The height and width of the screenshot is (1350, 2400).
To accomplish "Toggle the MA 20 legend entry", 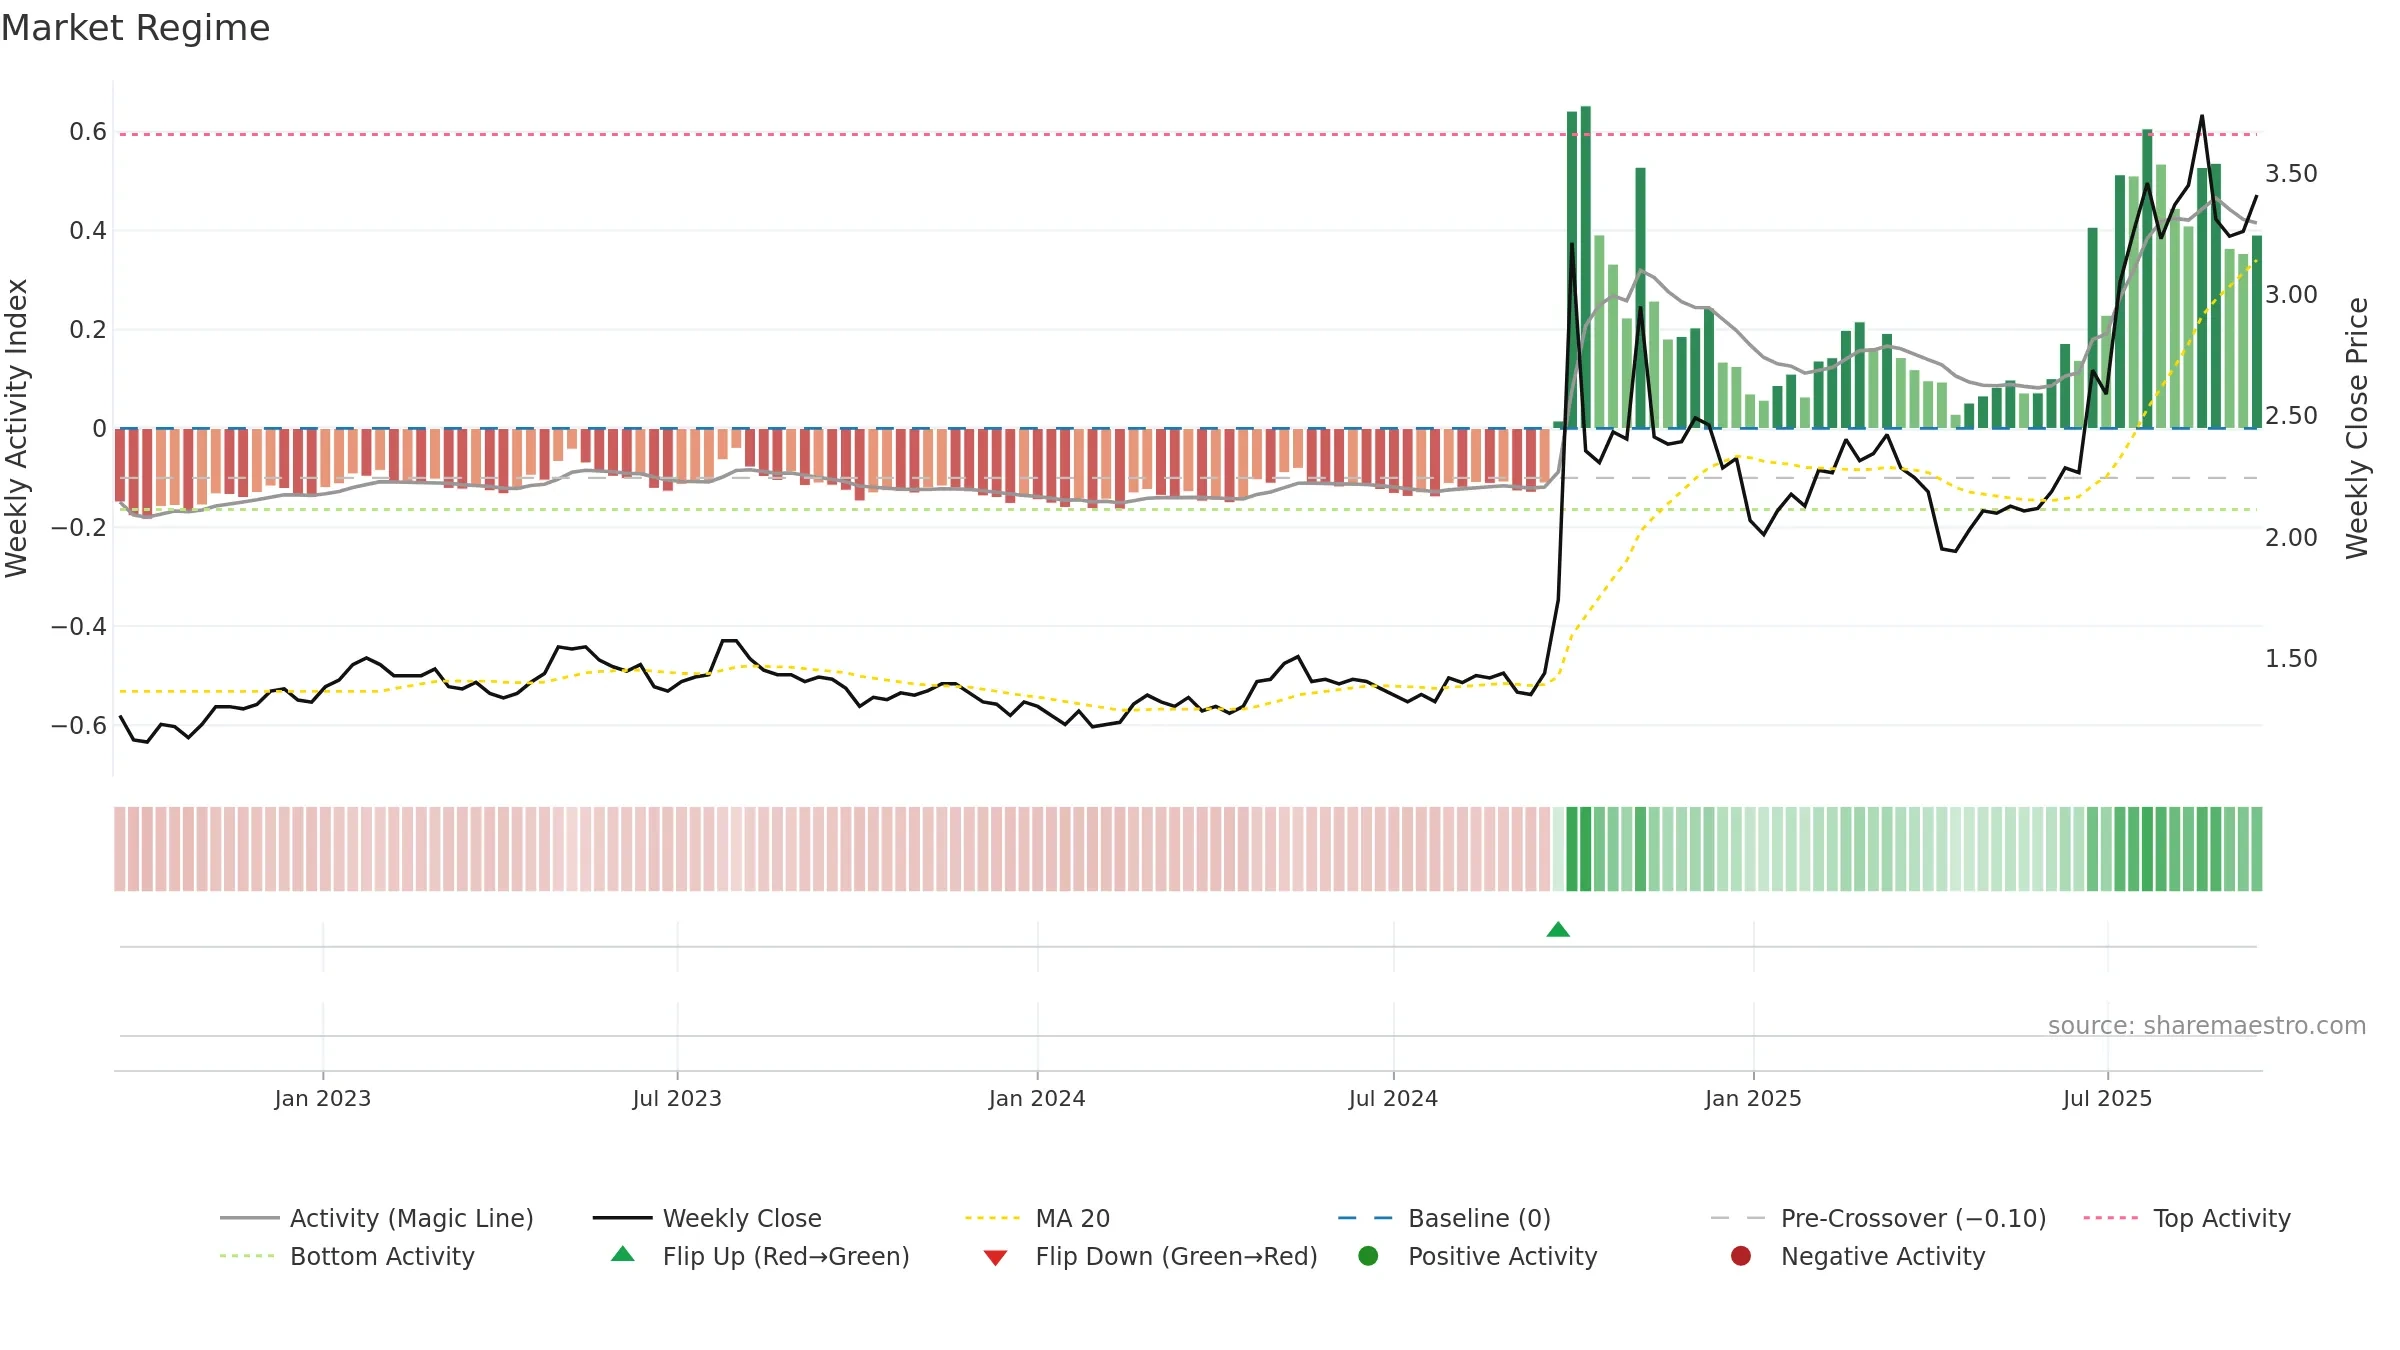I will pos(1038,1218).
